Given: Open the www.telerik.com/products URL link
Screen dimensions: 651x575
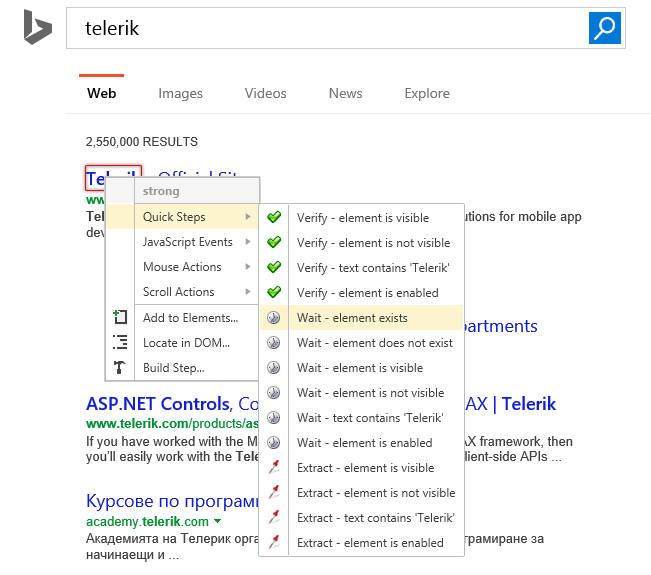Looking at the screenshot, I should point(172,423).
